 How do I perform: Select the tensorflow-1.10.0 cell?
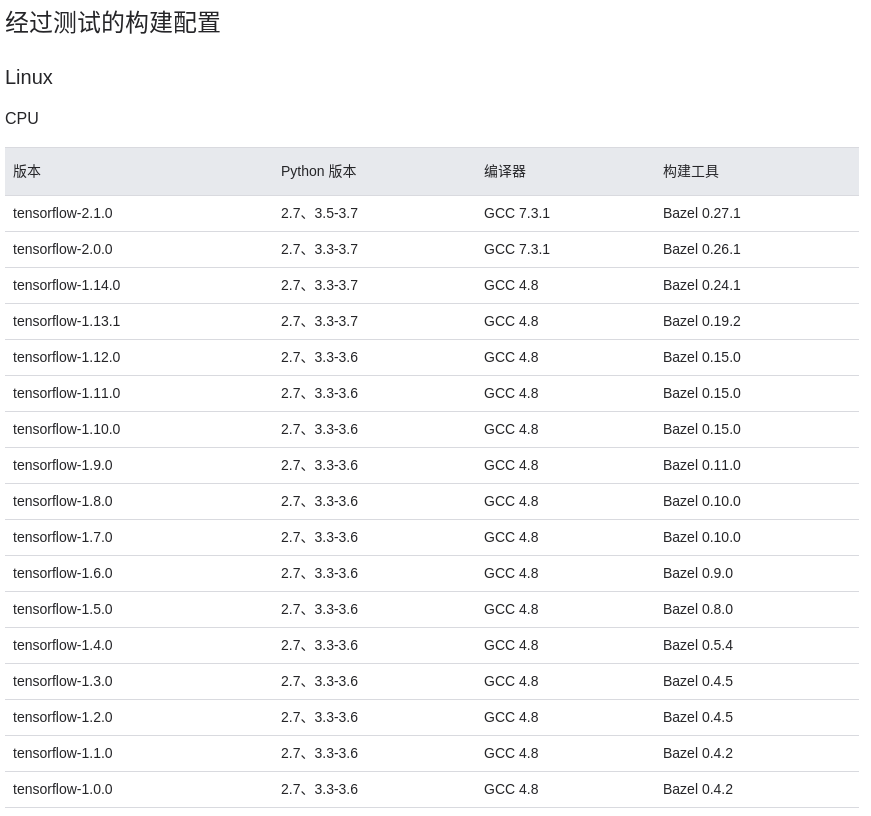pyautogui.click(x=67, y=429)
